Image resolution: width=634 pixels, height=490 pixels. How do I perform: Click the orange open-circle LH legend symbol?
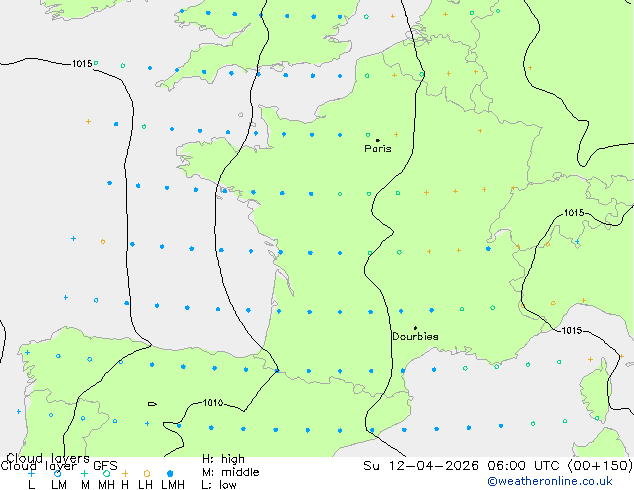coord(146,473)
